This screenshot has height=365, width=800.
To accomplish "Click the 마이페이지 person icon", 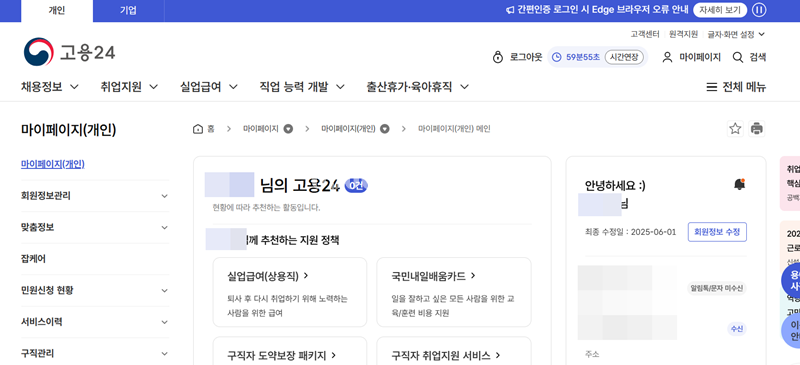I will click(x=667, y=57).
